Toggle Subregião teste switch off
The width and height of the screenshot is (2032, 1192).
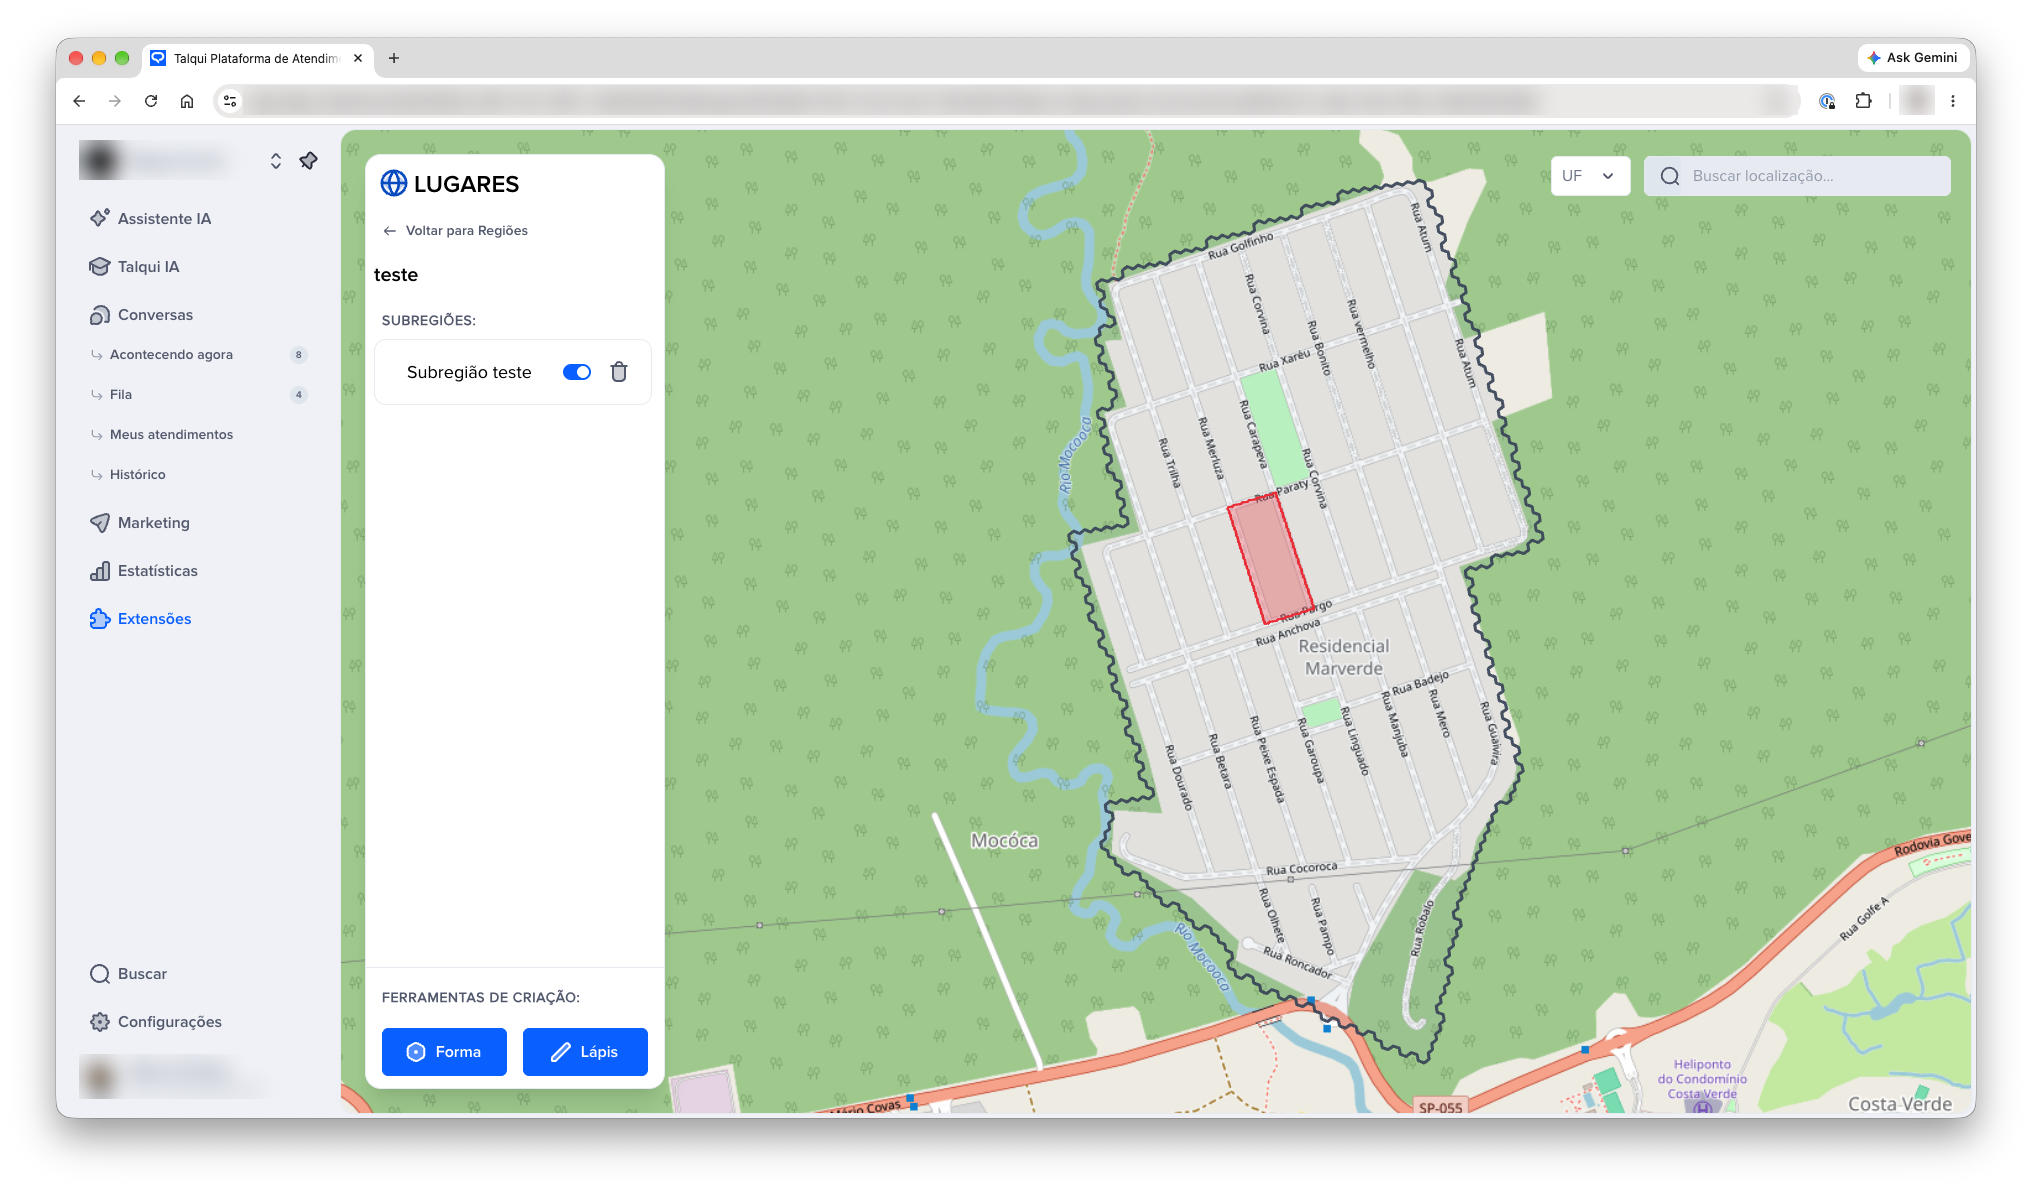[x=577, y=372]
